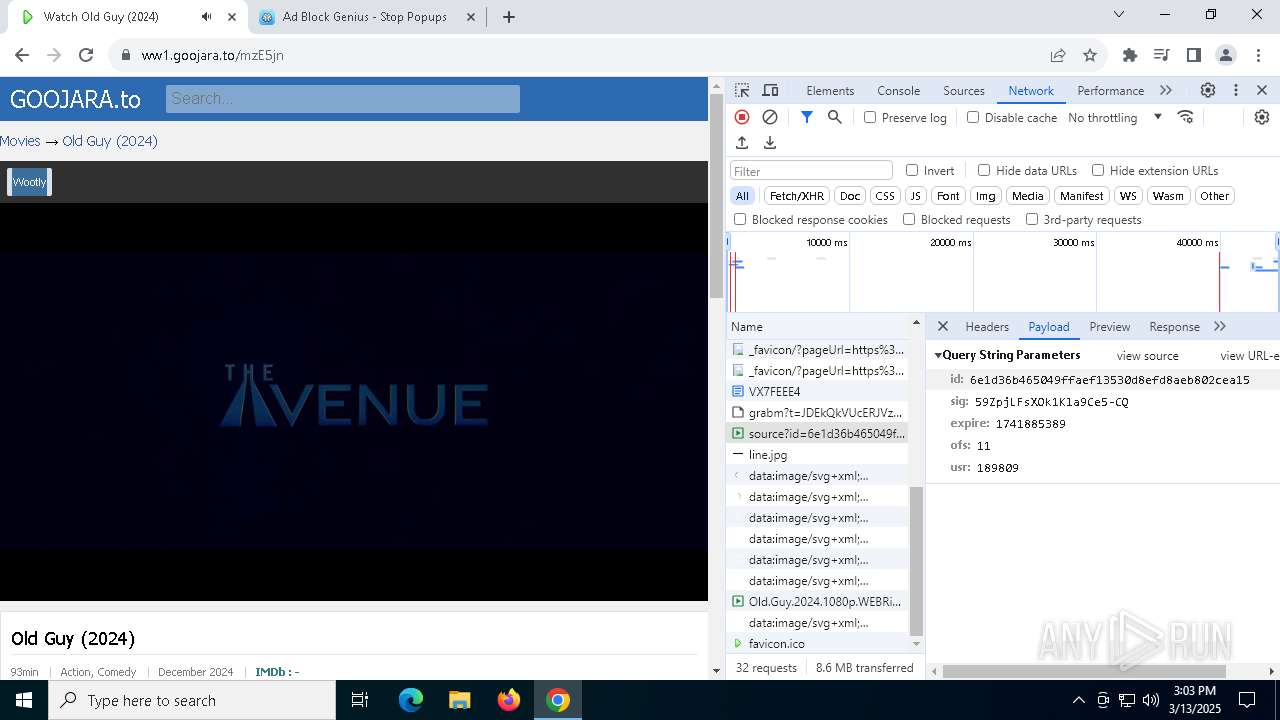Select the All request type filter

(x=742, y=196)
